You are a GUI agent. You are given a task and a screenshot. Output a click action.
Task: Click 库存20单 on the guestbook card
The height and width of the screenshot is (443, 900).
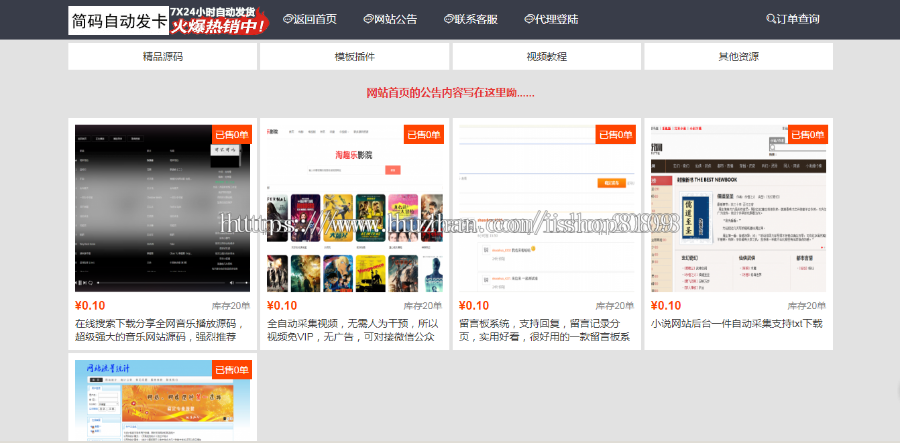click(x=615, y=306)
